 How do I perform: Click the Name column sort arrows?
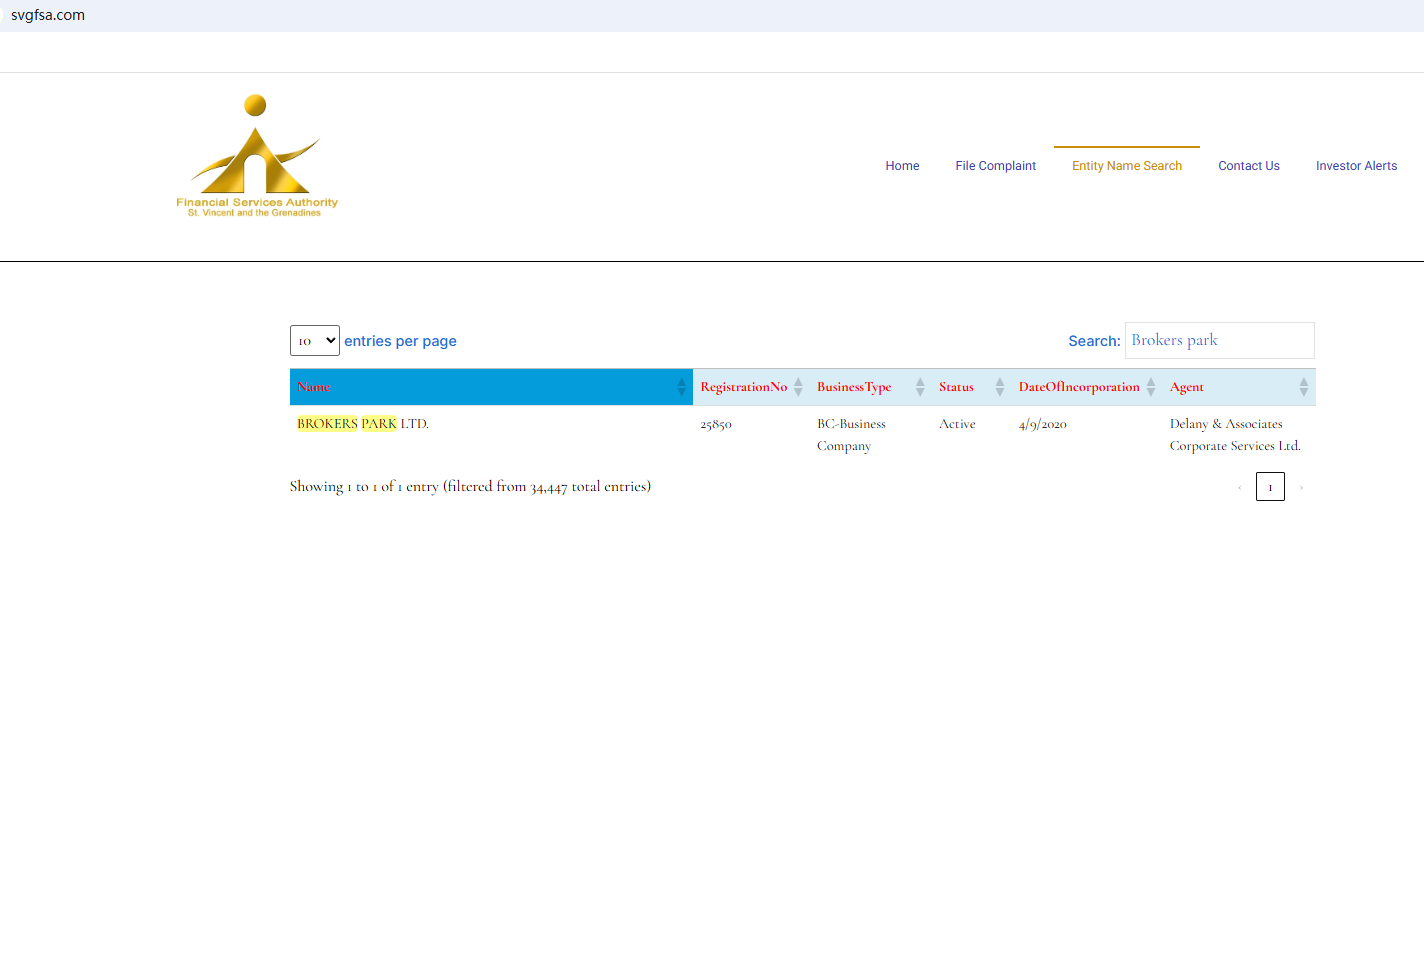click(x=681, y=387)
